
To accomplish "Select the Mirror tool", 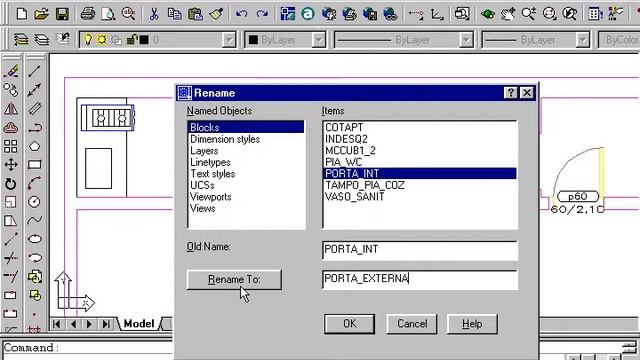I will click(x=11, y=109).
